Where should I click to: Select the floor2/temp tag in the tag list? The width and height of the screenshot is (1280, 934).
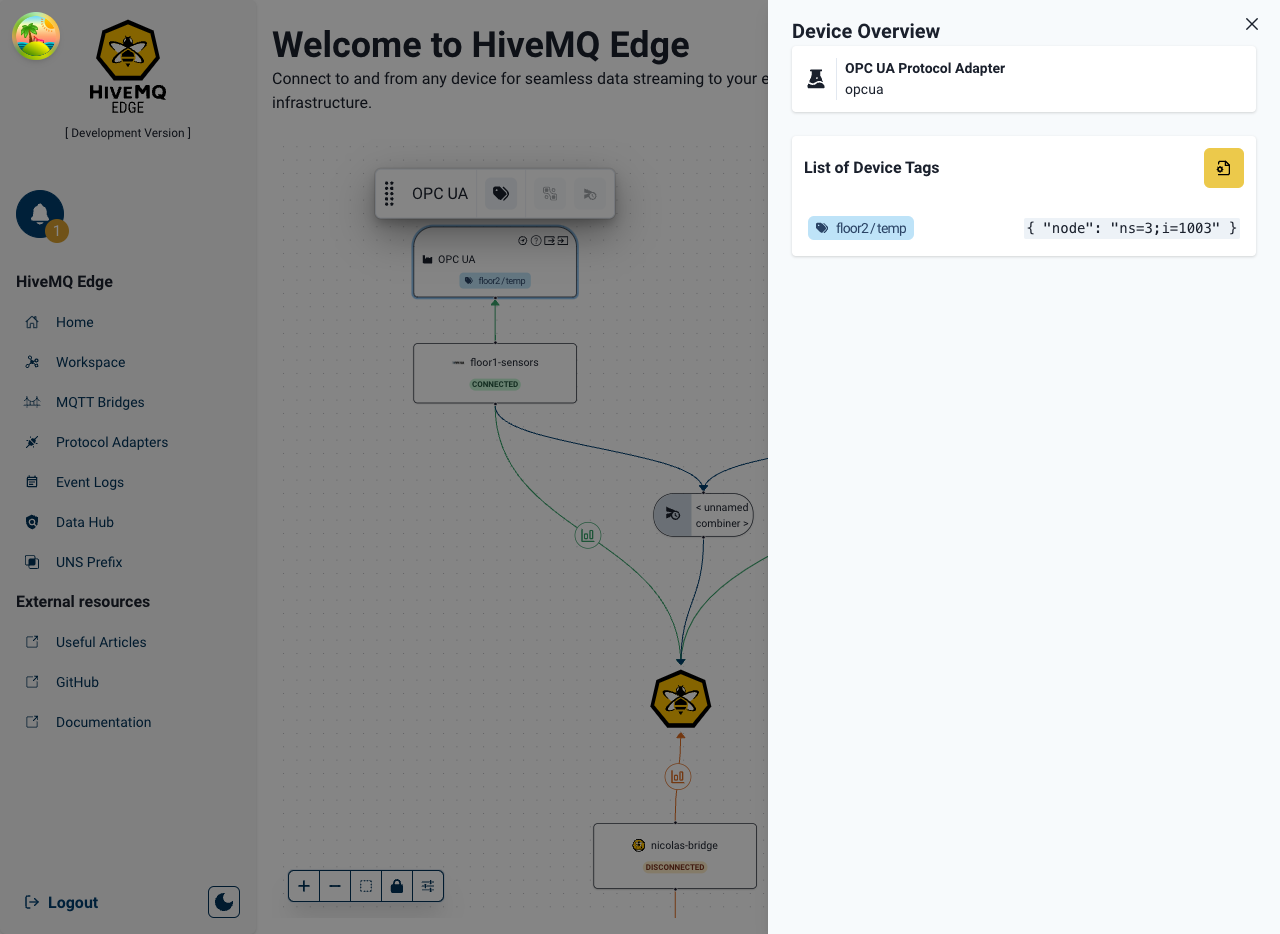pyautogui.click(x=861, y=228)
